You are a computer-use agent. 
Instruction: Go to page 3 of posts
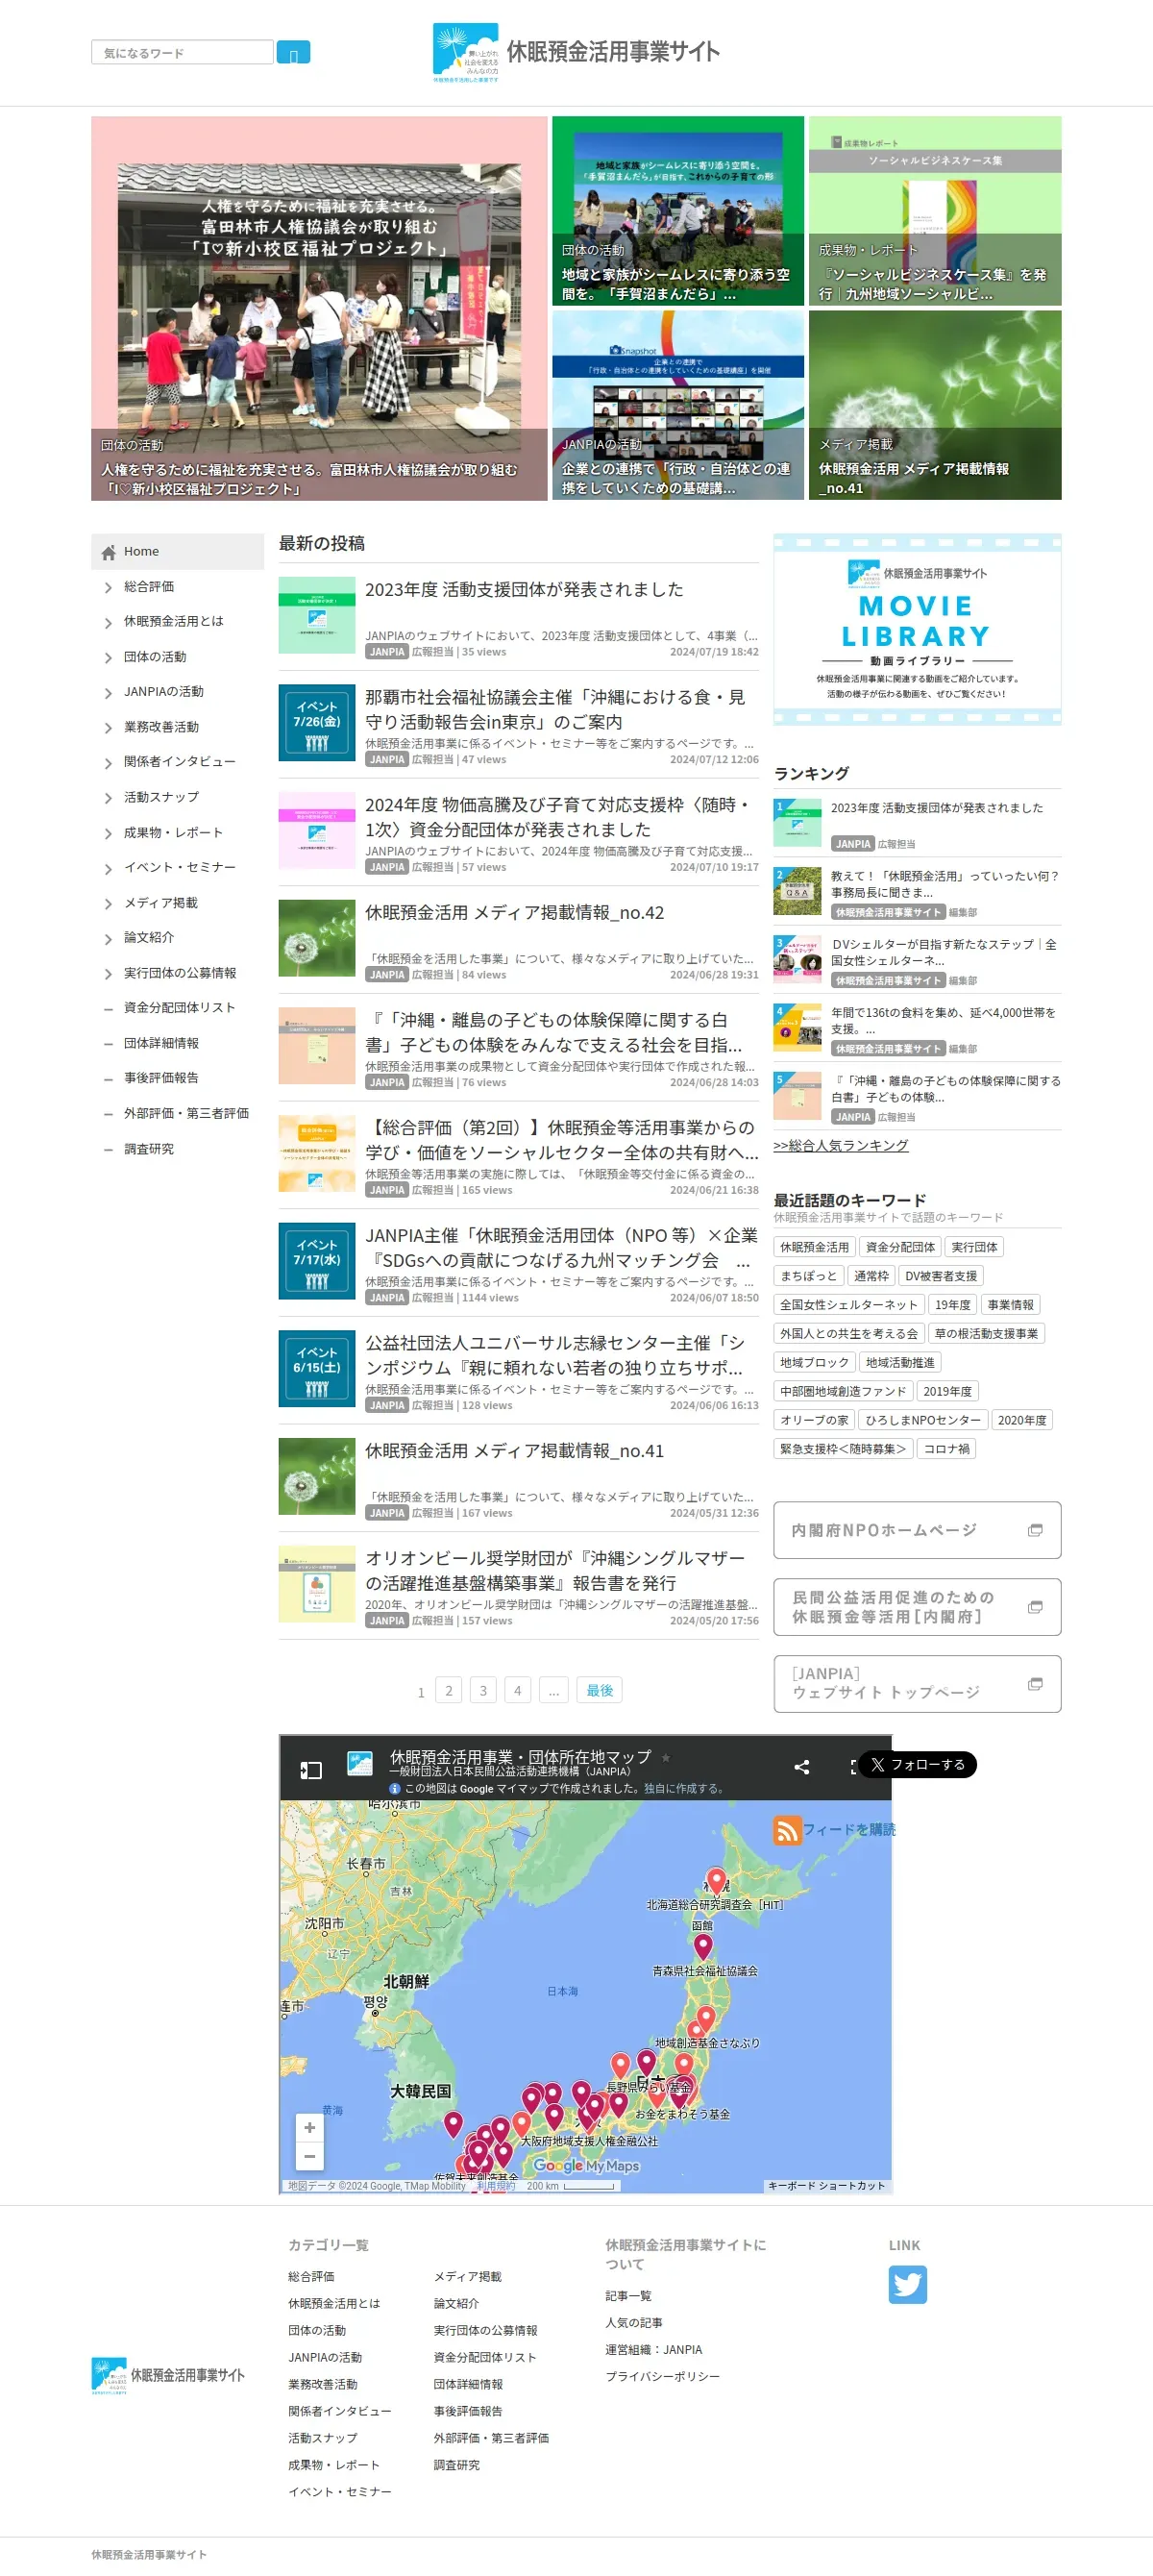483,1691
